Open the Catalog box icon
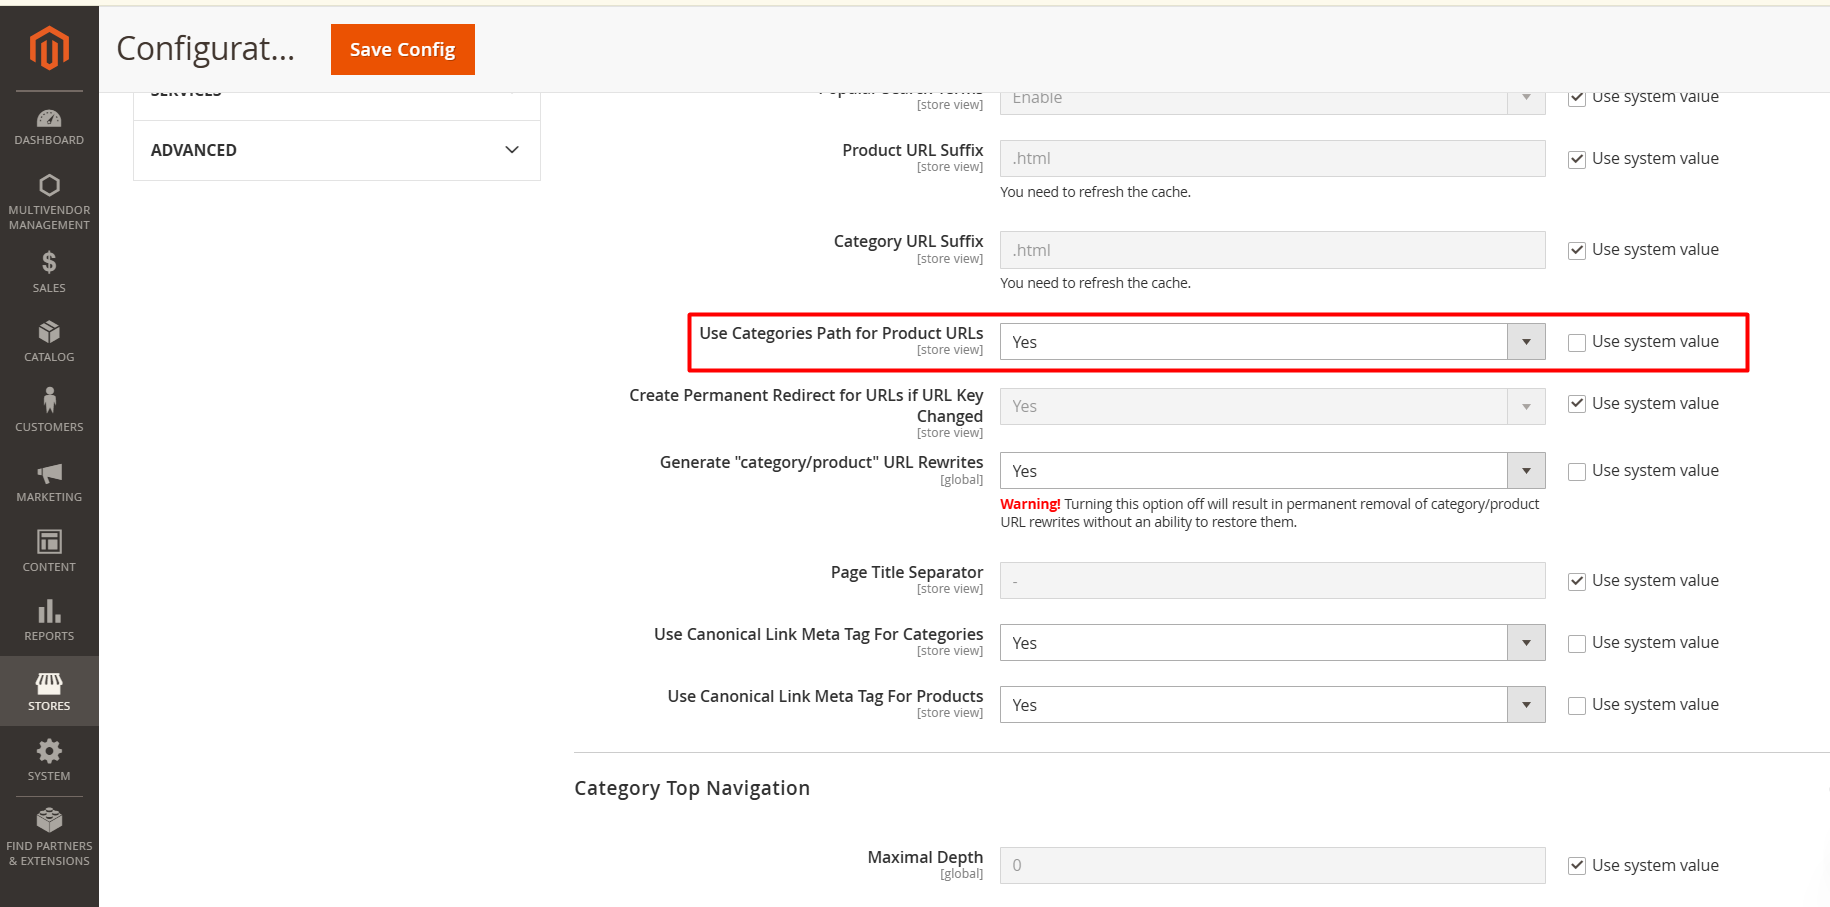Image resolution: width=1830 pixels, height=907 pixels. (49, 332)
